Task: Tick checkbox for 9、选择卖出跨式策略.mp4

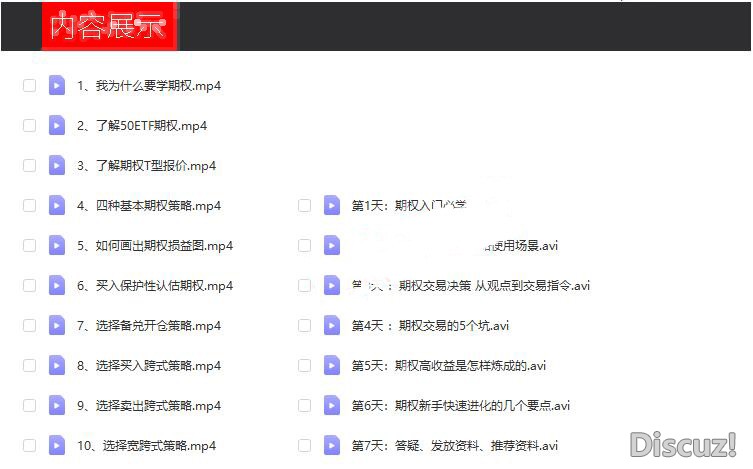Action: click(x=29, y=406)
